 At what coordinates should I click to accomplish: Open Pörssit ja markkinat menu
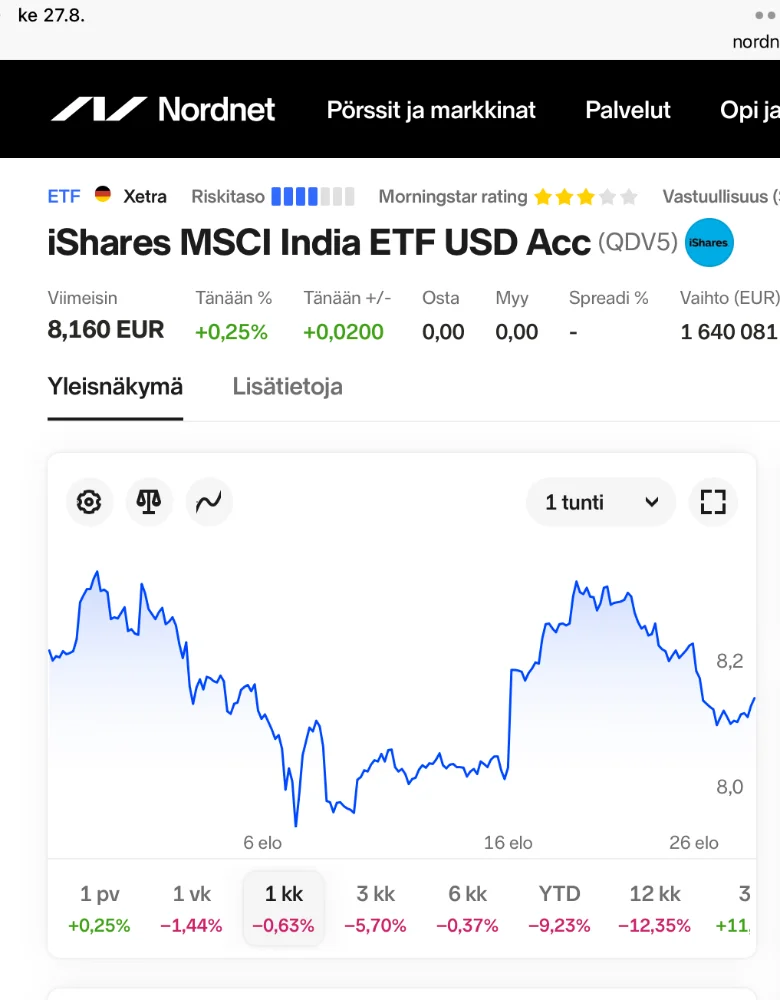click(x=431, y=110)
